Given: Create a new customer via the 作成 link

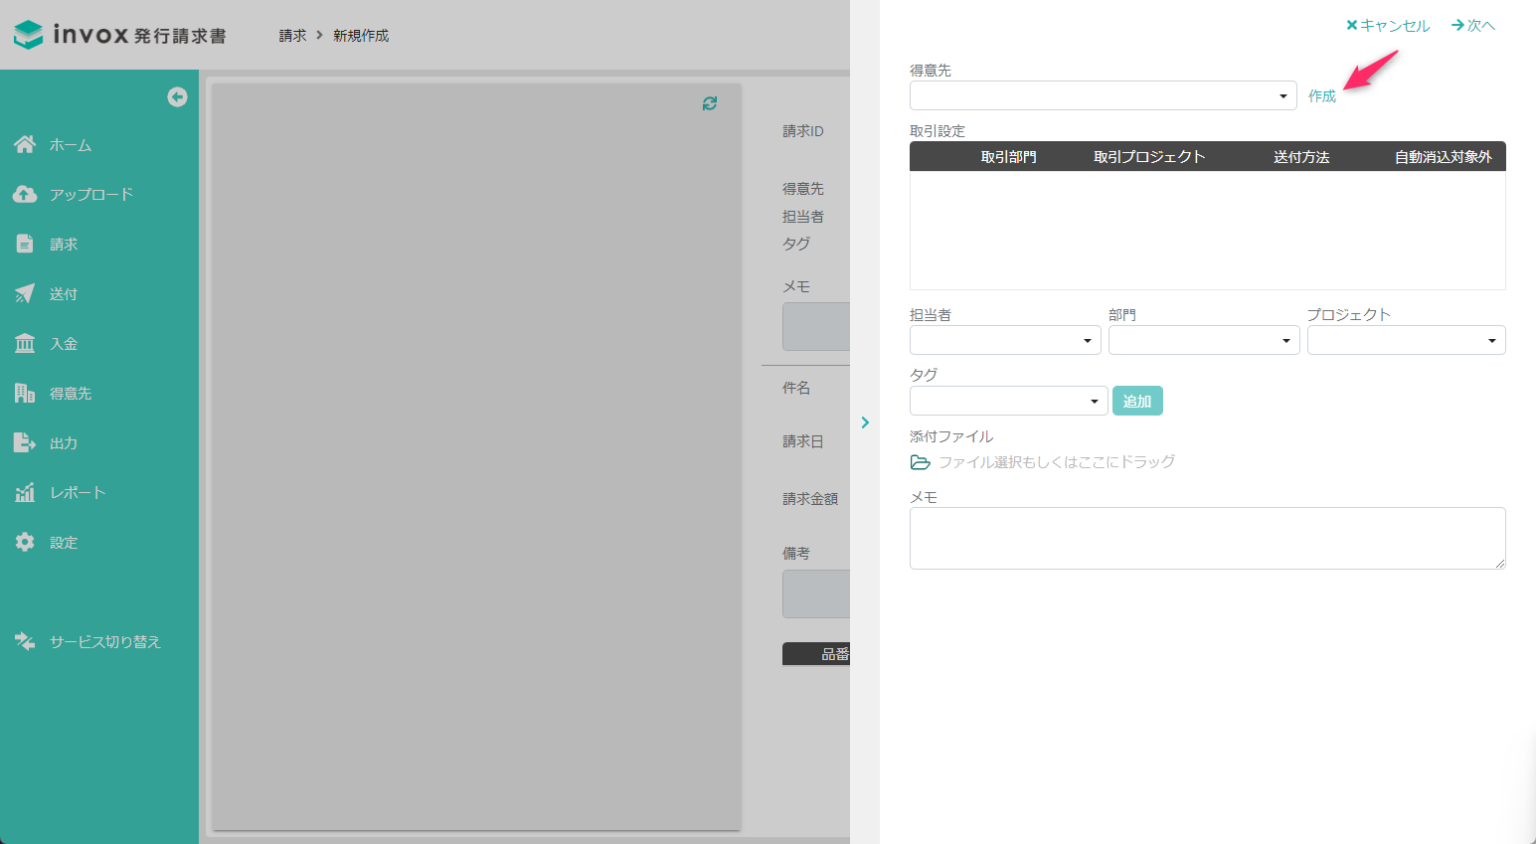Looking at the screenshot, I should pos(1321,97).
